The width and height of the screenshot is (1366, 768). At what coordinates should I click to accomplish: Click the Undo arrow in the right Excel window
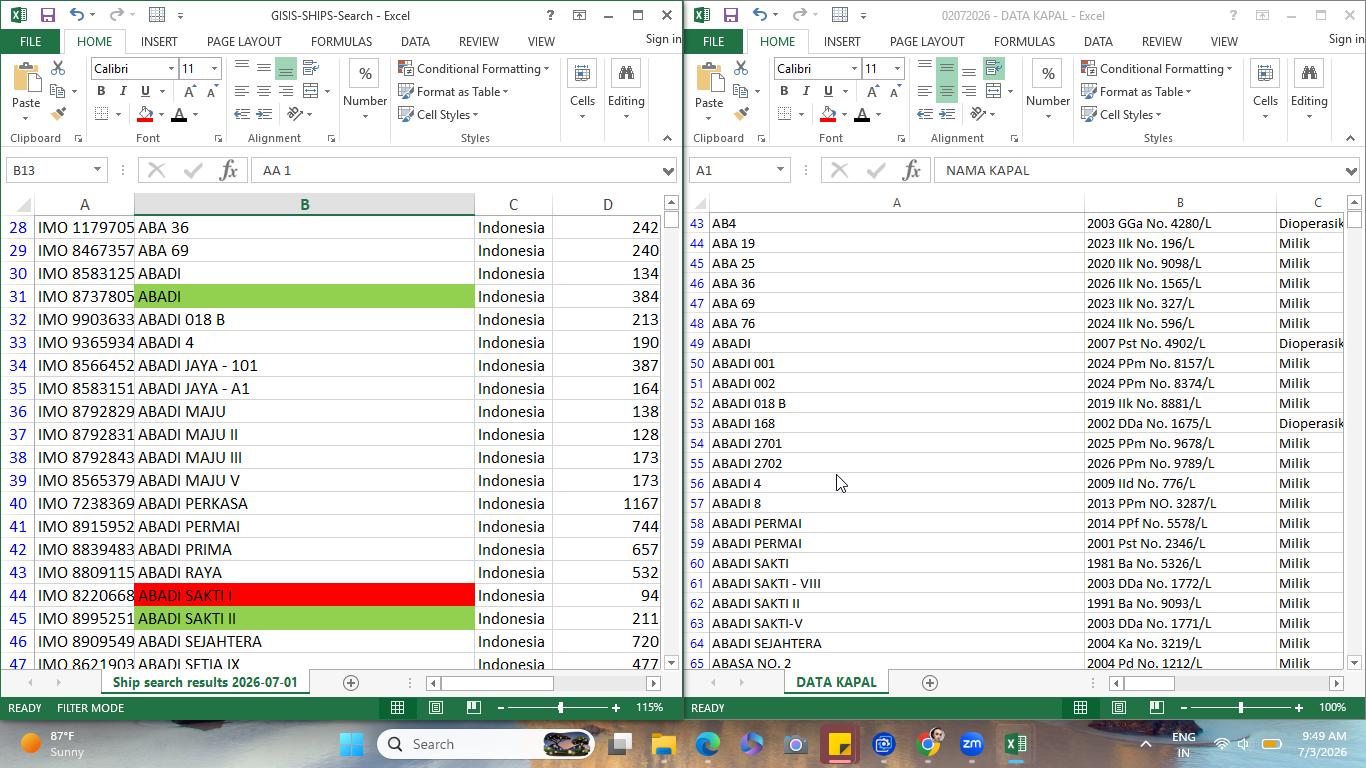(760, 15)
